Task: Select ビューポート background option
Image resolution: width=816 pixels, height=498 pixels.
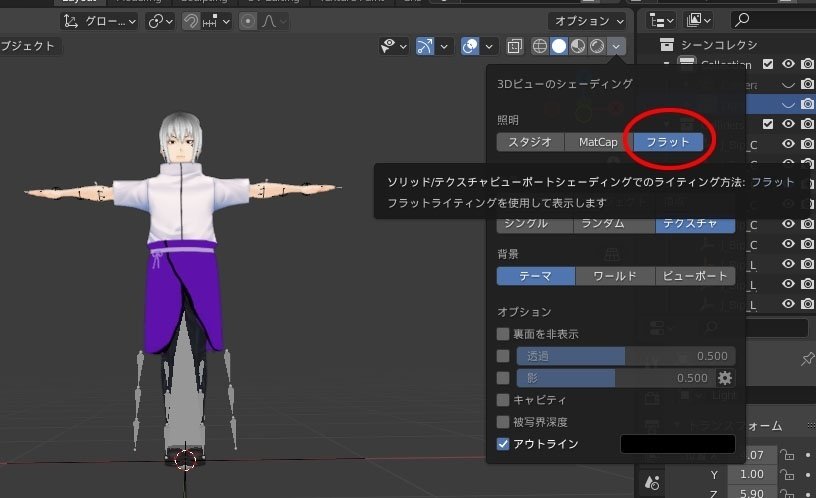Action: point(695,276)
